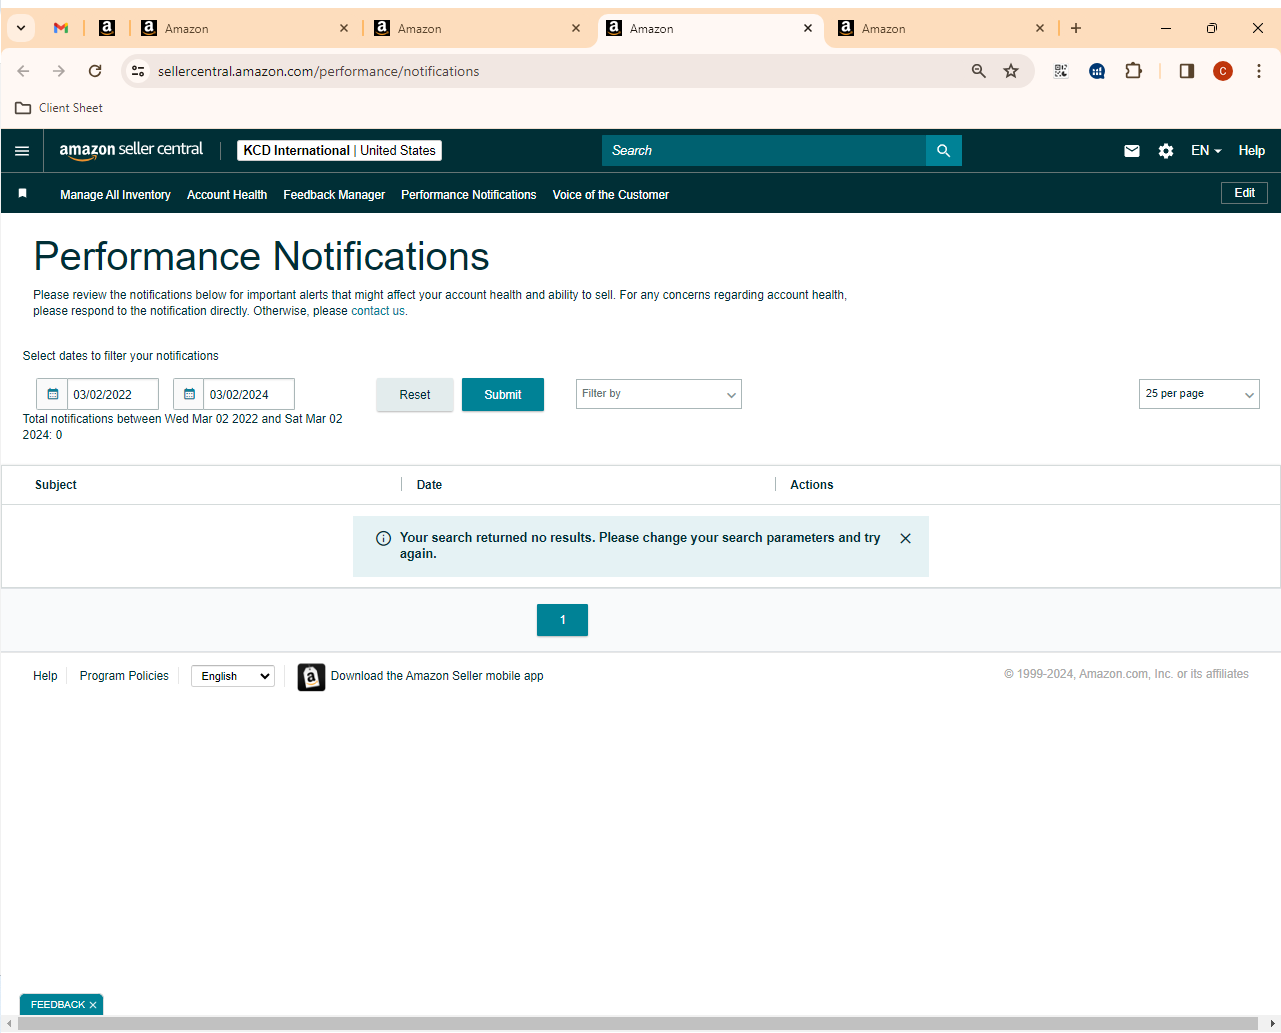Open a new browser tab
The image size is (1281, 1033).
click(x=1076, y=28)
